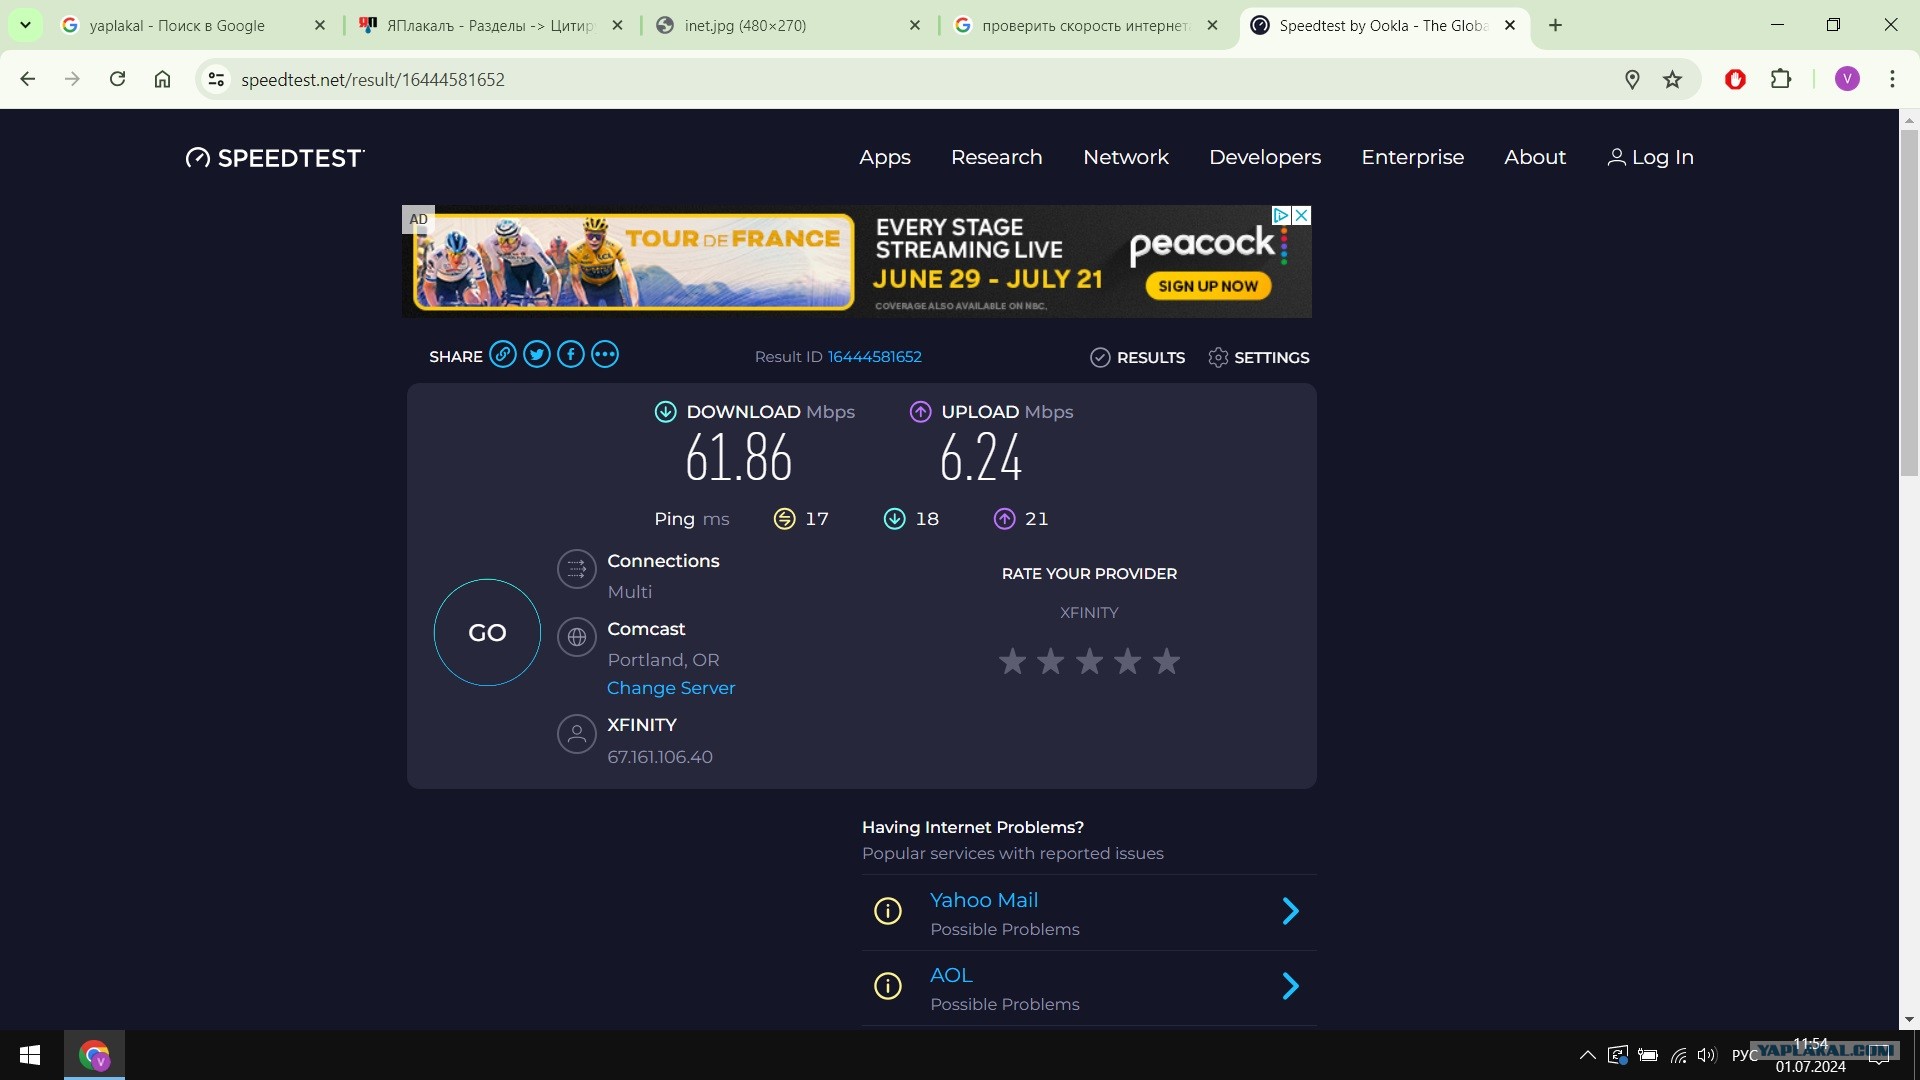The height and width of the screenshot is (1080, 1920).
Task: Open Chrome three-dot menu
Action: [1892, 79]
